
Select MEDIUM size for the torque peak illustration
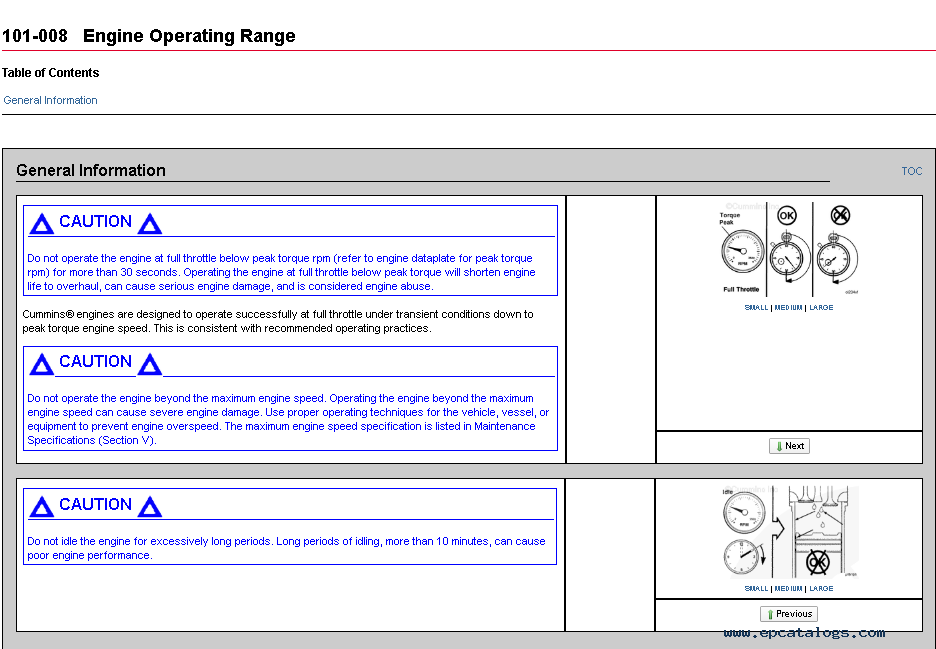tap(788, 307)
